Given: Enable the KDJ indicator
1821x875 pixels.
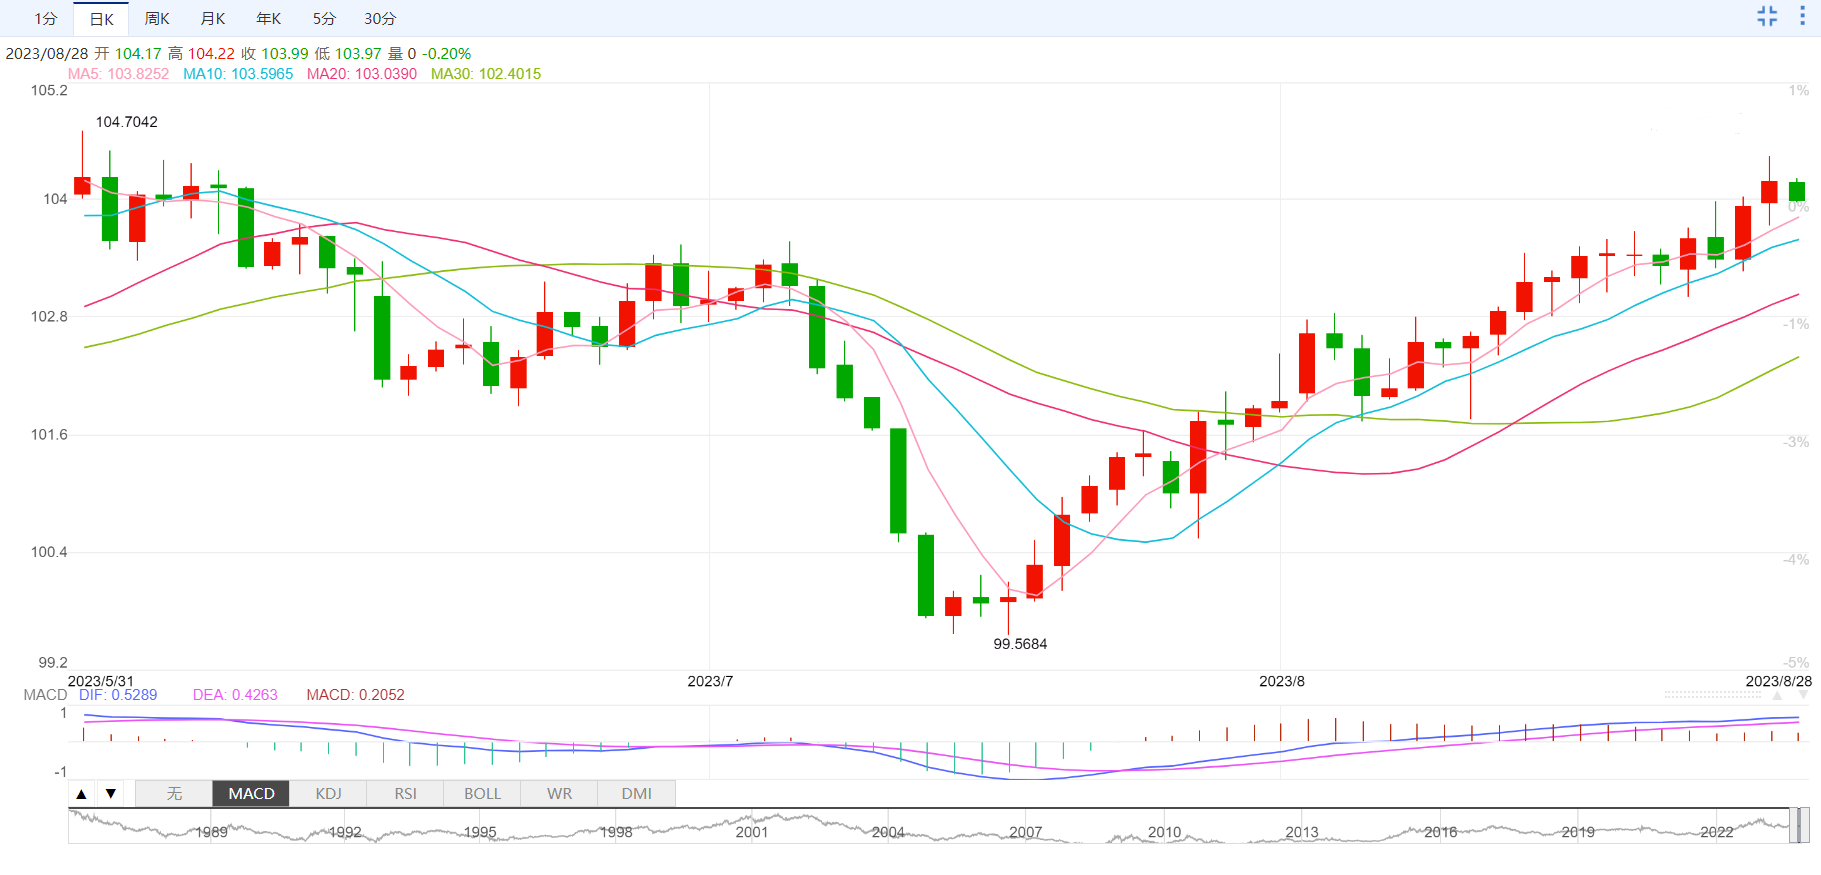Looking at the screenshot, I should (328, 794).
